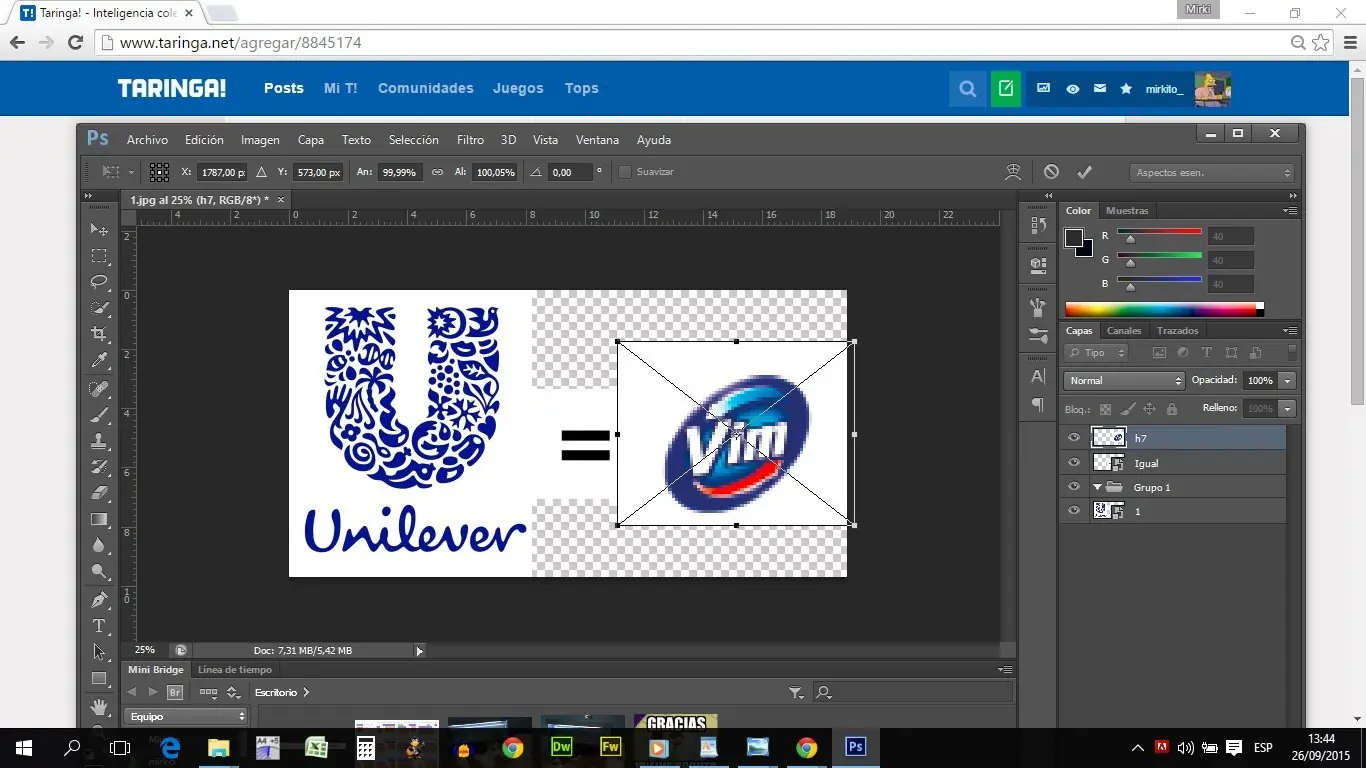The width and height of the screenshot is (1366, 768).
Task: Select the History Brush tool
Action: (x=99, y=467)
